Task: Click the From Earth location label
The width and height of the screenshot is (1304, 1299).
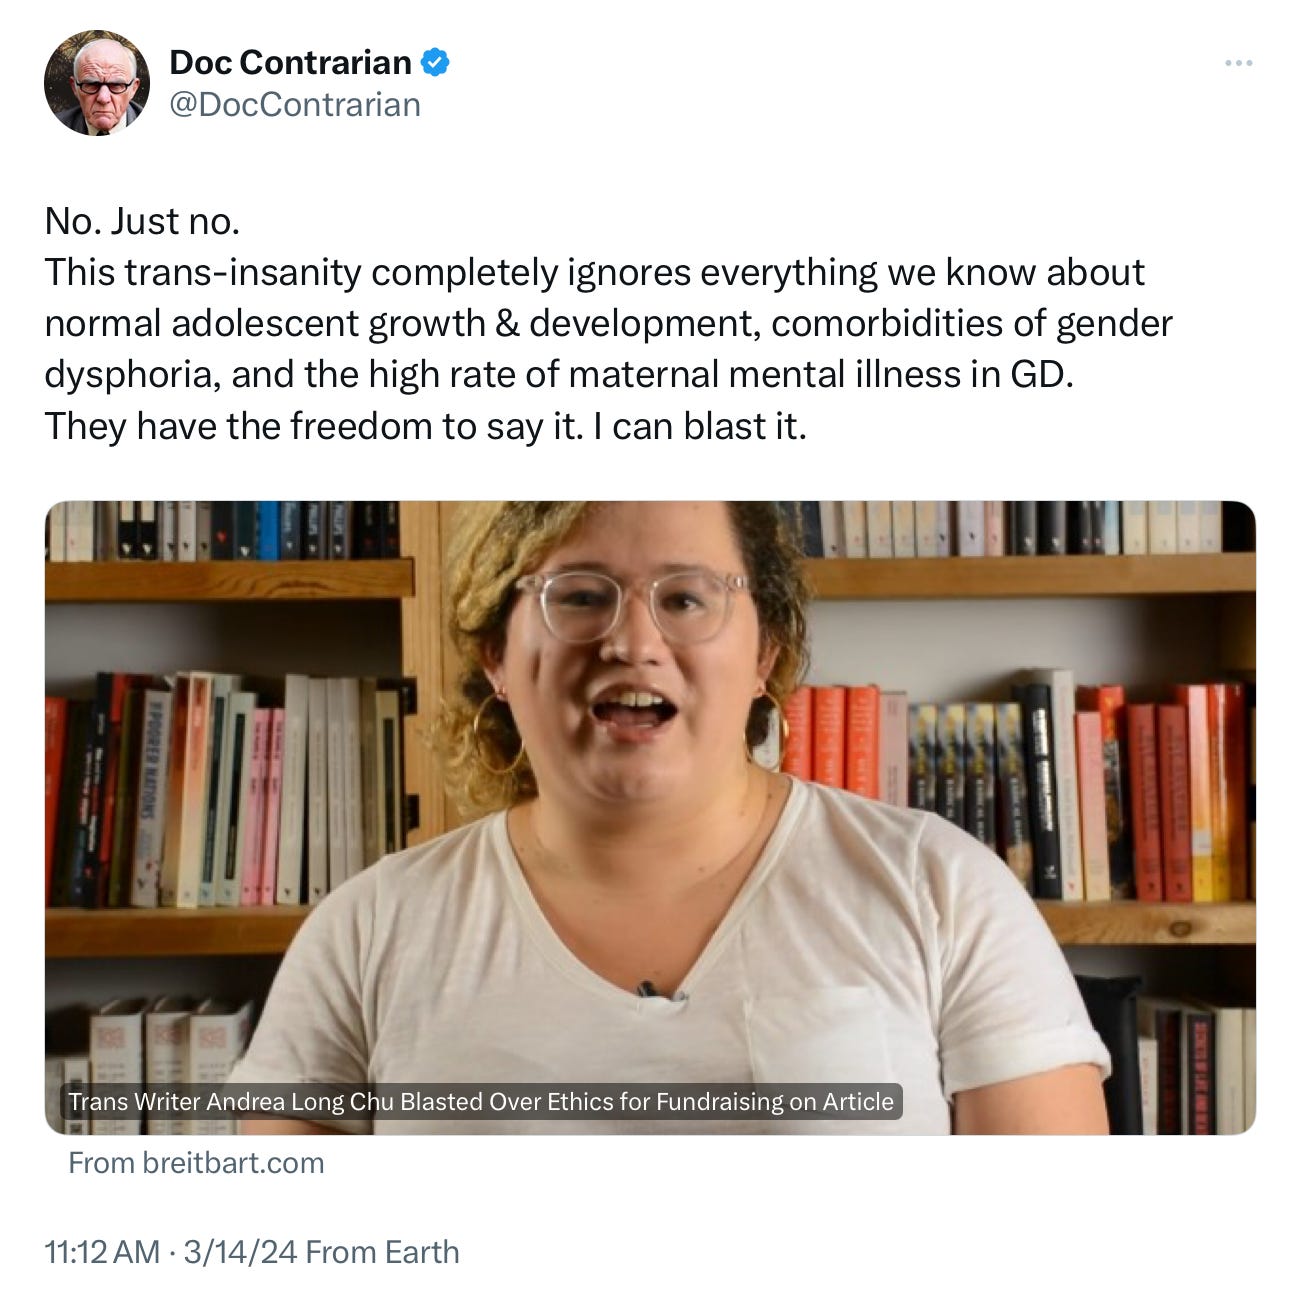Action: pos(382,1252)
